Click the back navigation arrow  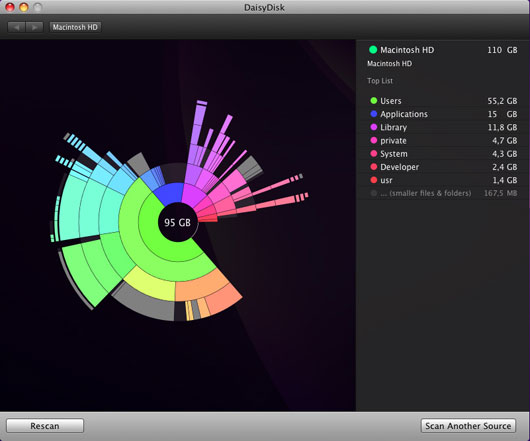[x=17, y=27]
